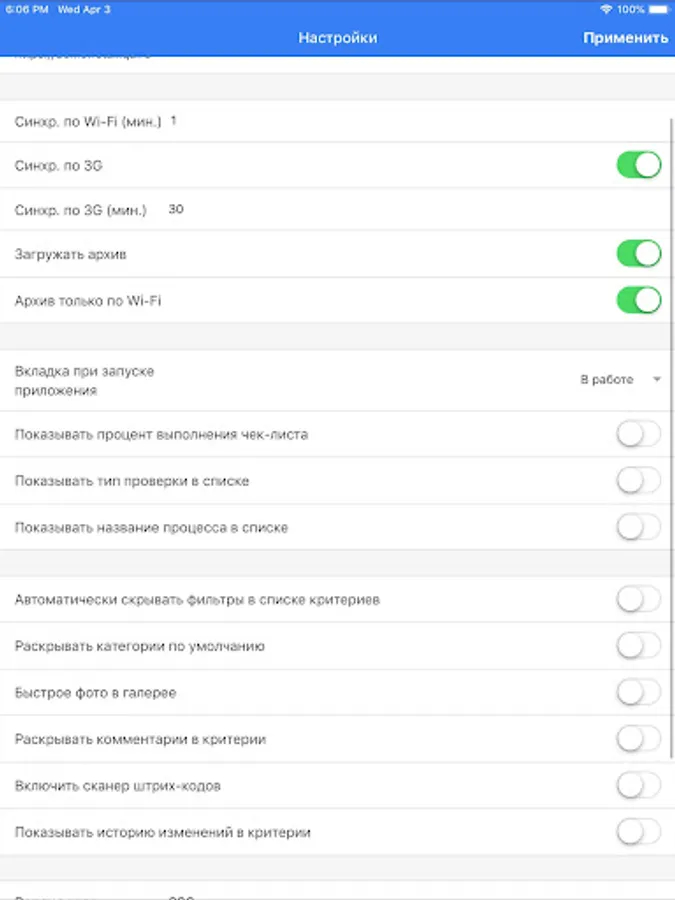Turn on Быстрое фото в галерее

coord(639,693)
